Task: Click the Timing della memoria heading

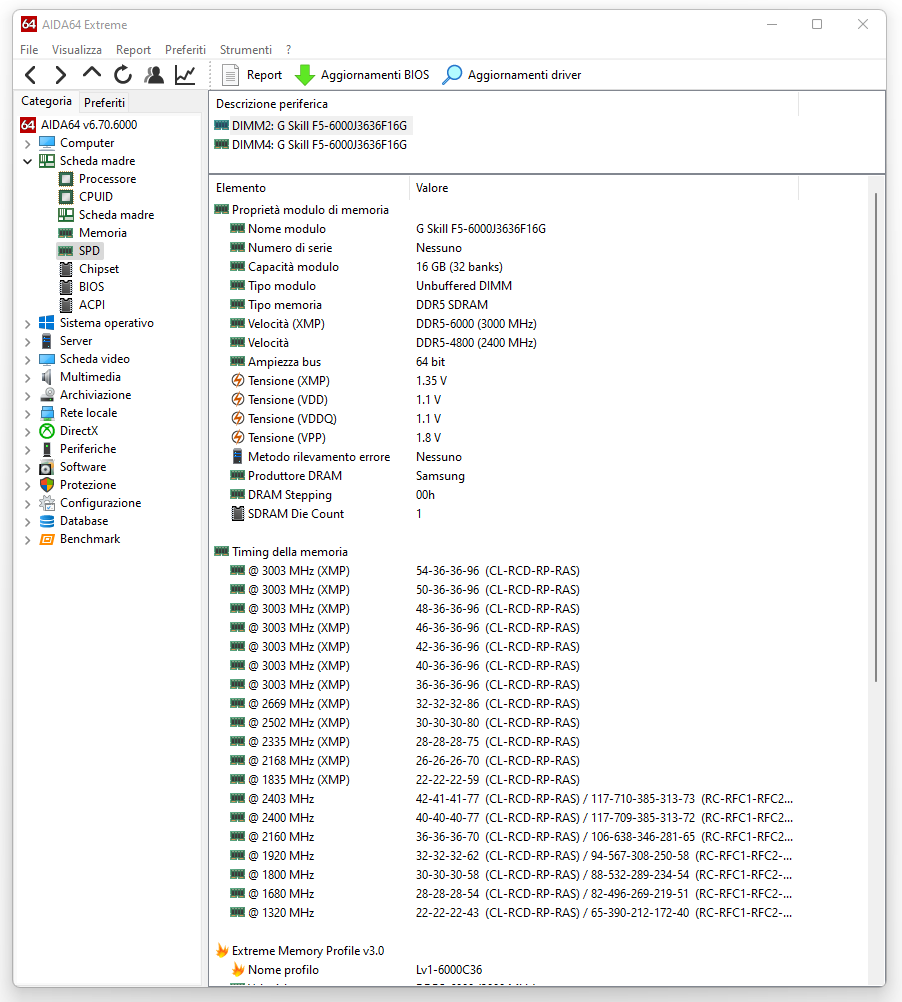Action: (290, 551)
